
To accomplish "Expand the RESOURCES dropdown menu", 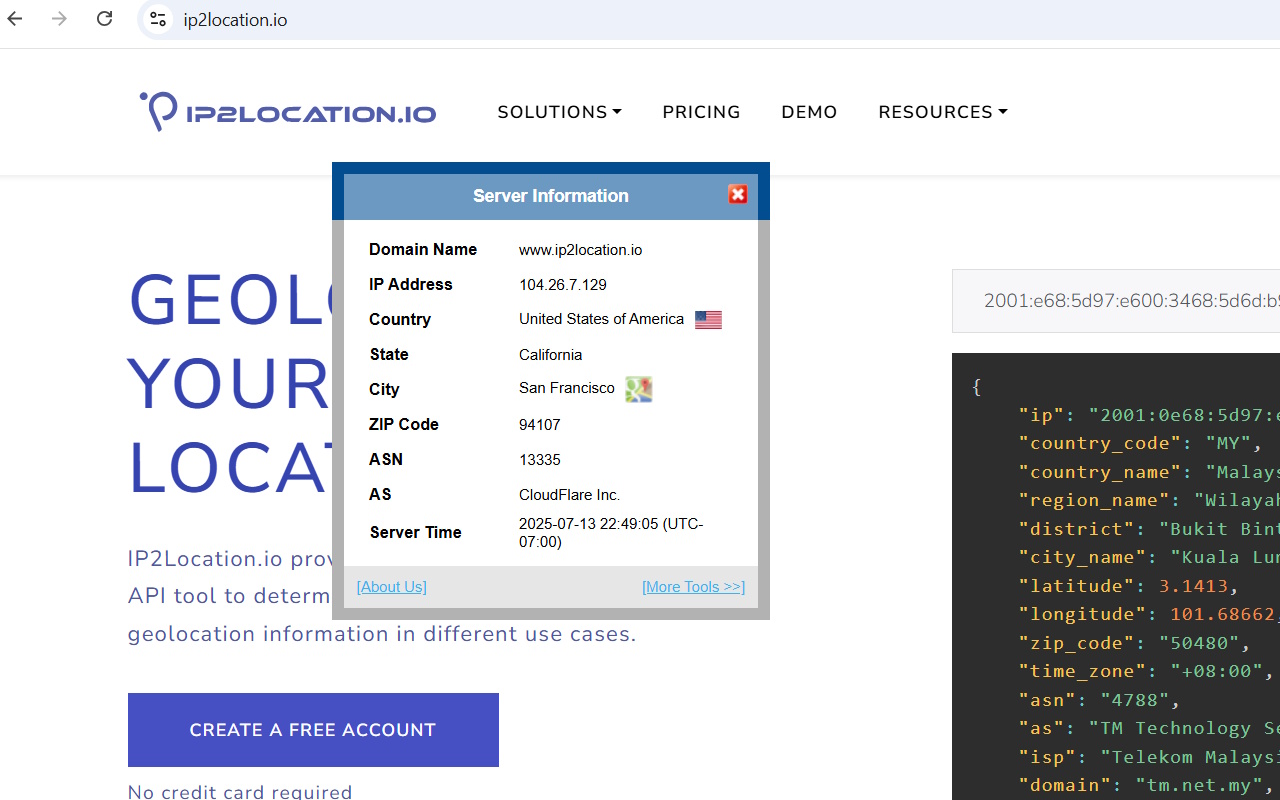I will coord(941,112).
